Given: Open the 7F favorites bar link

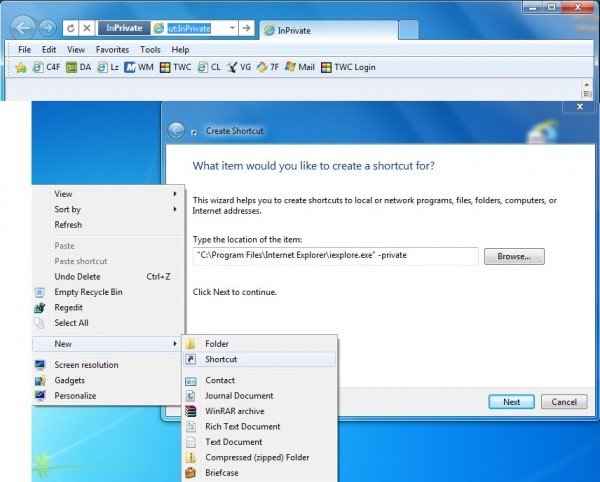Looking at the screenshot, I should click(x=268, y=67).
